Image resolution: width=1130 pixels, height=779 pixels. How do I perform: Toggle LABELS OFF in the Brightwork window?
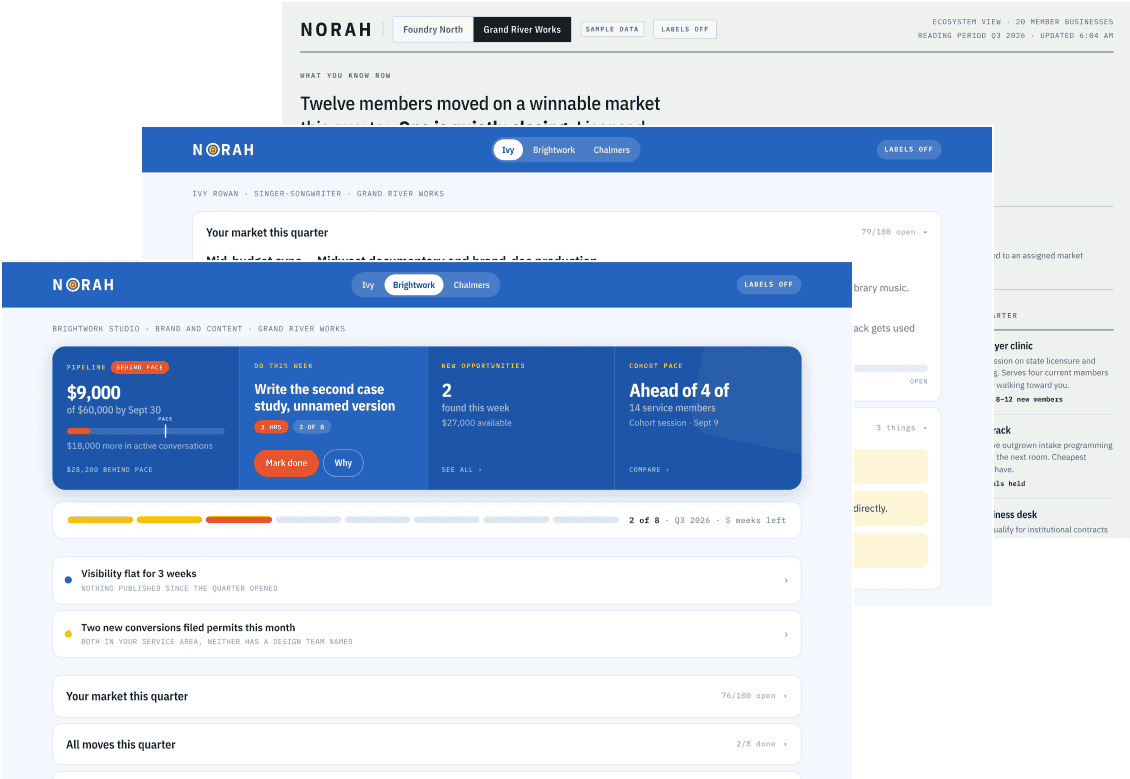pos(768,285)
